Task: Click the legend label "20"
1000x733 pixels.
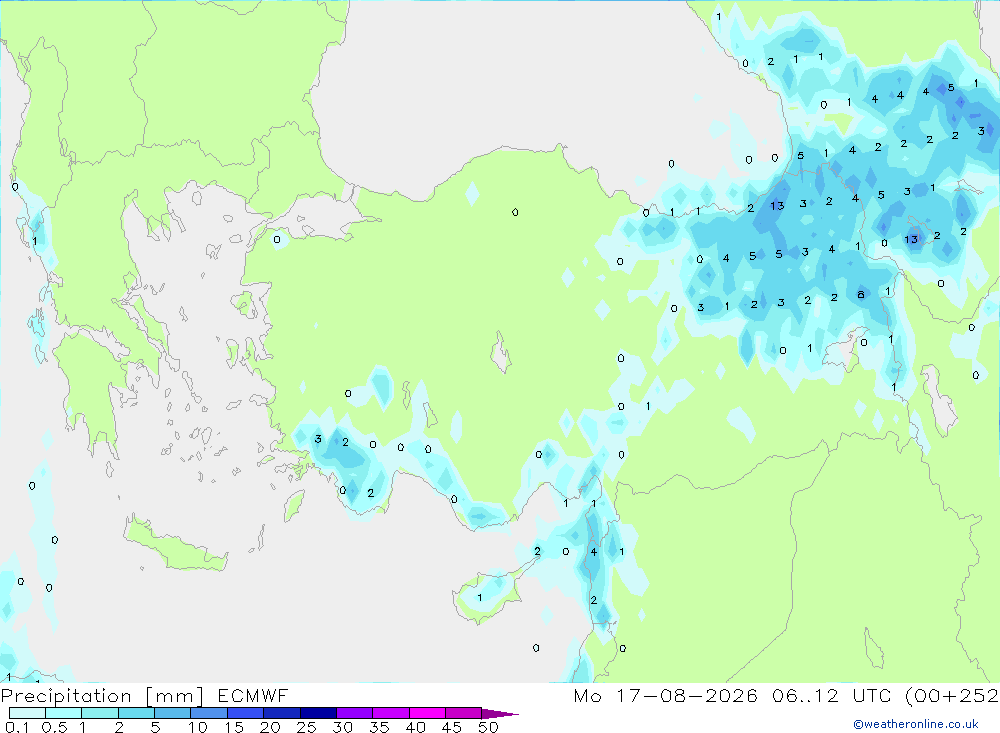Action: (x=270, y=727)
